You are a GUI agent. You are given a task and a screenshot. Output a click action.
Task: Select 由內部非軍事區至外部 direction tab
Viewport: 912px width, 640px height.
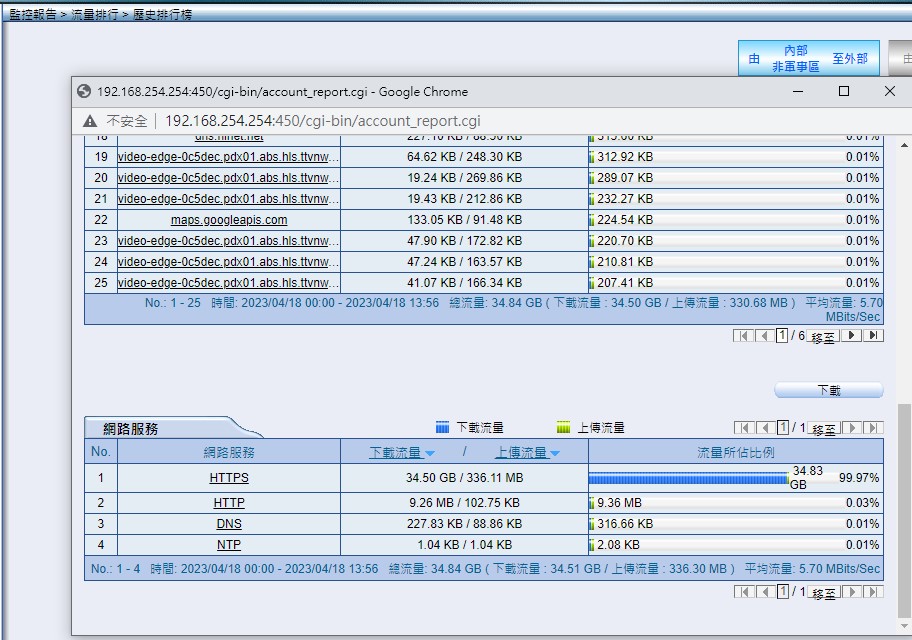pyautogui.click(x=809, y=59)
